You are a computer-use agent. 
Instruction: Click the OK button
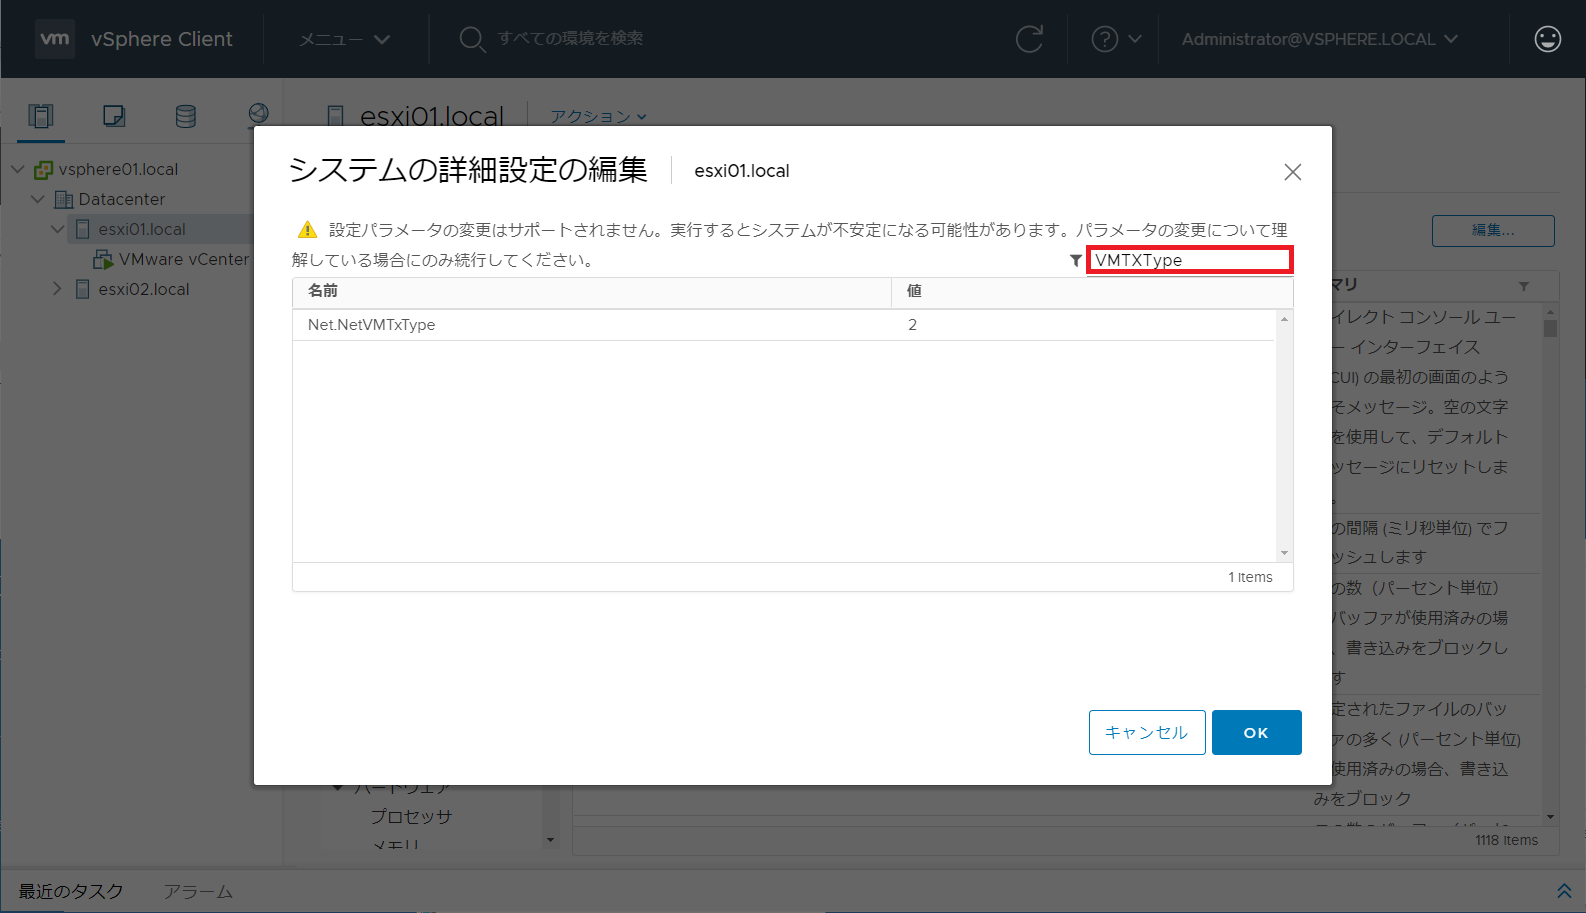point(1257,732)
